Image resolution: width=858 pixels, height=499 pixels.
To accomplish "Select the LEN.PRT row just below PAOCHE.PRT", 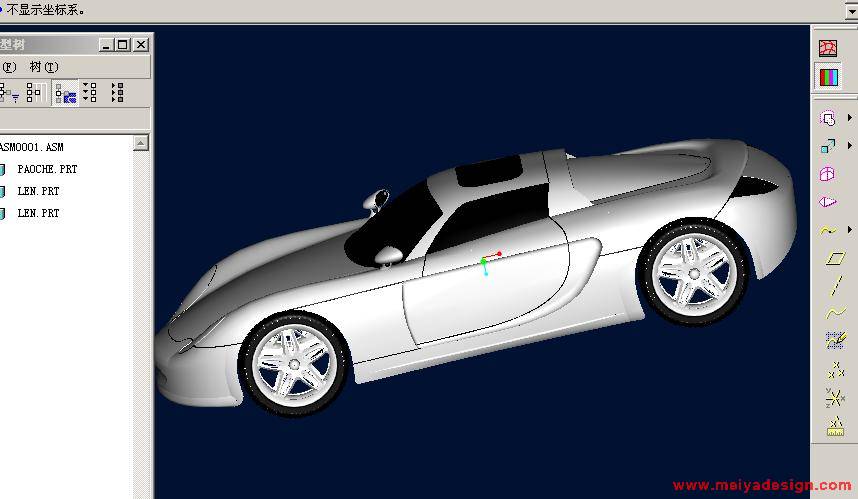I will click(x=38, y=191).
